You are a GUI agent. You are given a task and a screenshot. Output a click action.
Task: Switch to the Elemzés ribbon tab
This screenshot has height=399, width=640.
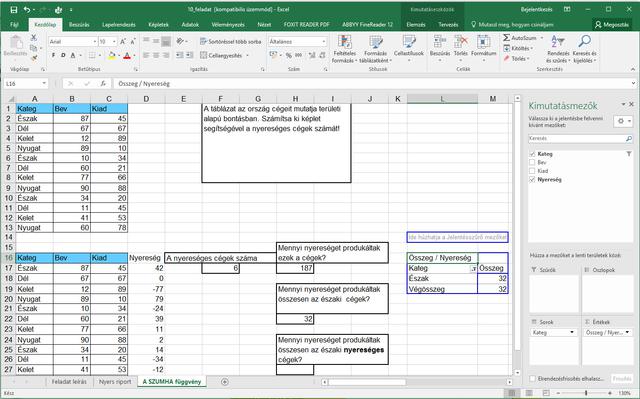click(416, 24)
